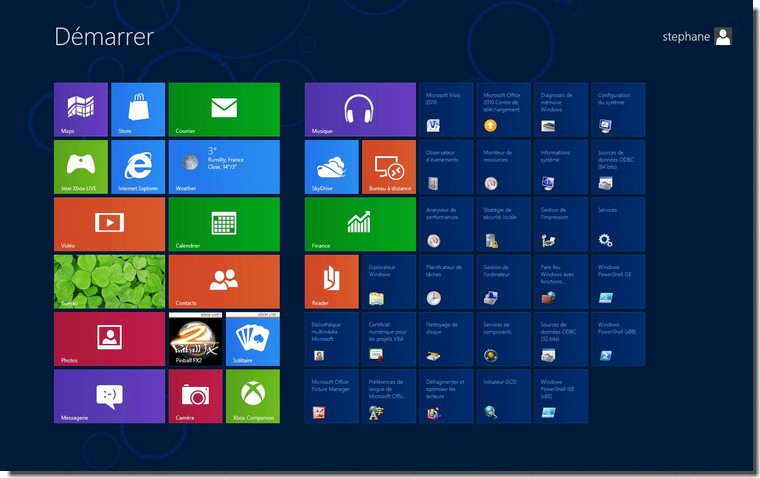Open the Vidéo tile

110,224
